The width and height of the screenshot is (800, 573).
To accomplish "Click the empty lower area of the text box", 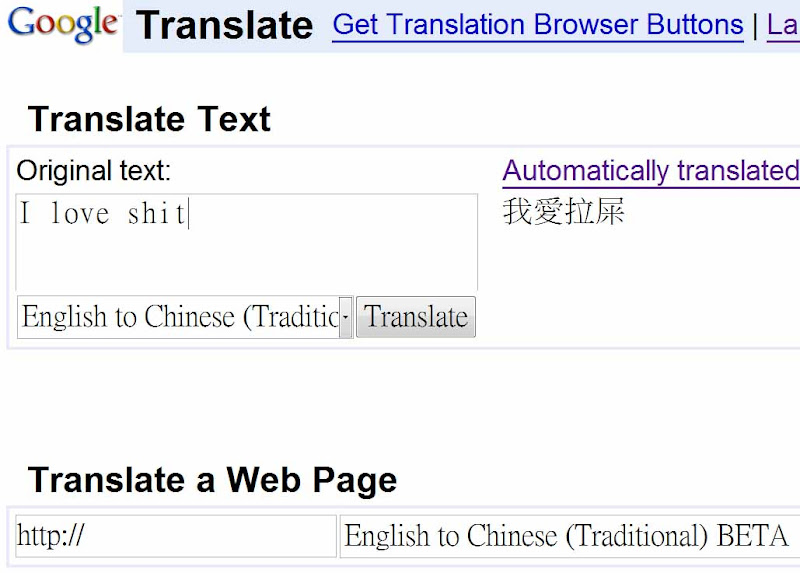I will pyautogui.click(x=246, y=265).
